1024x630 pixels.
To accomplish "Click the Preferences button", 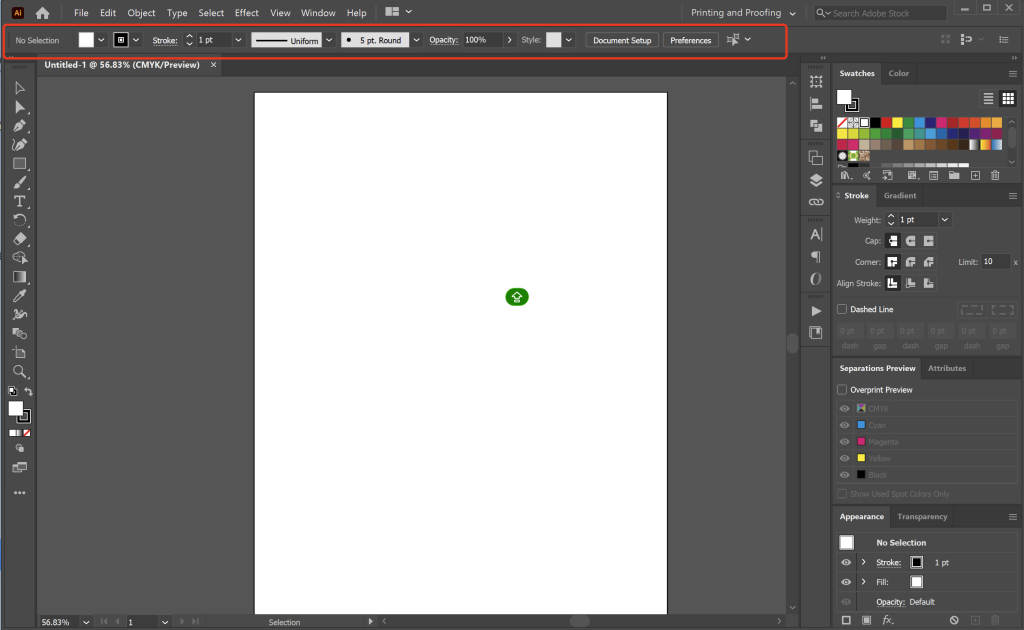I will point(690,40).
